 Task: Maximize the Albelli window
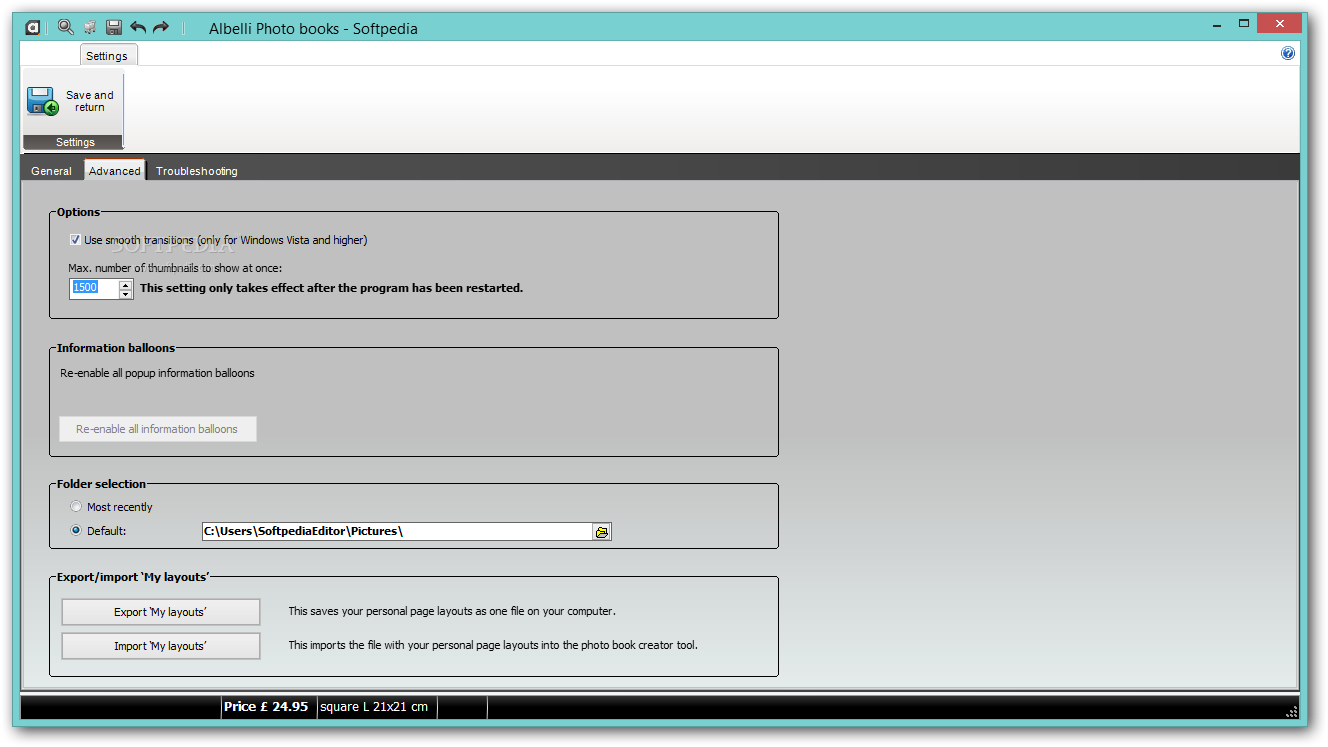point(1244,22)
